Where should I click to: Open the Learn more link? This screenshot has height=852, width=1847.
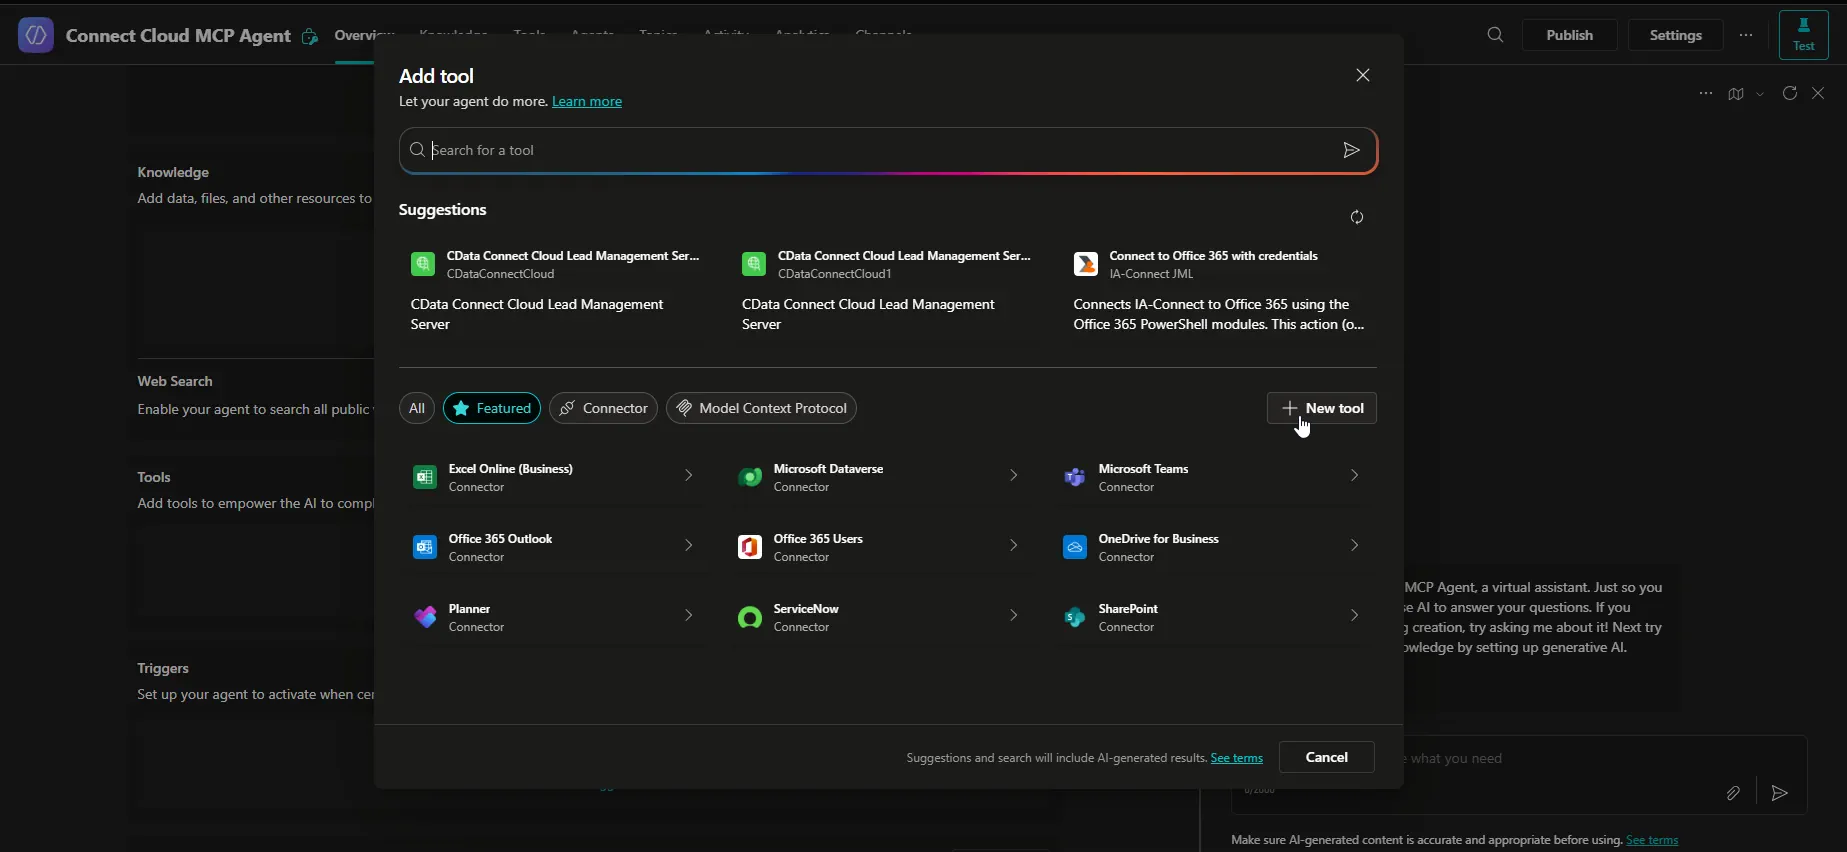click(586, 102)
